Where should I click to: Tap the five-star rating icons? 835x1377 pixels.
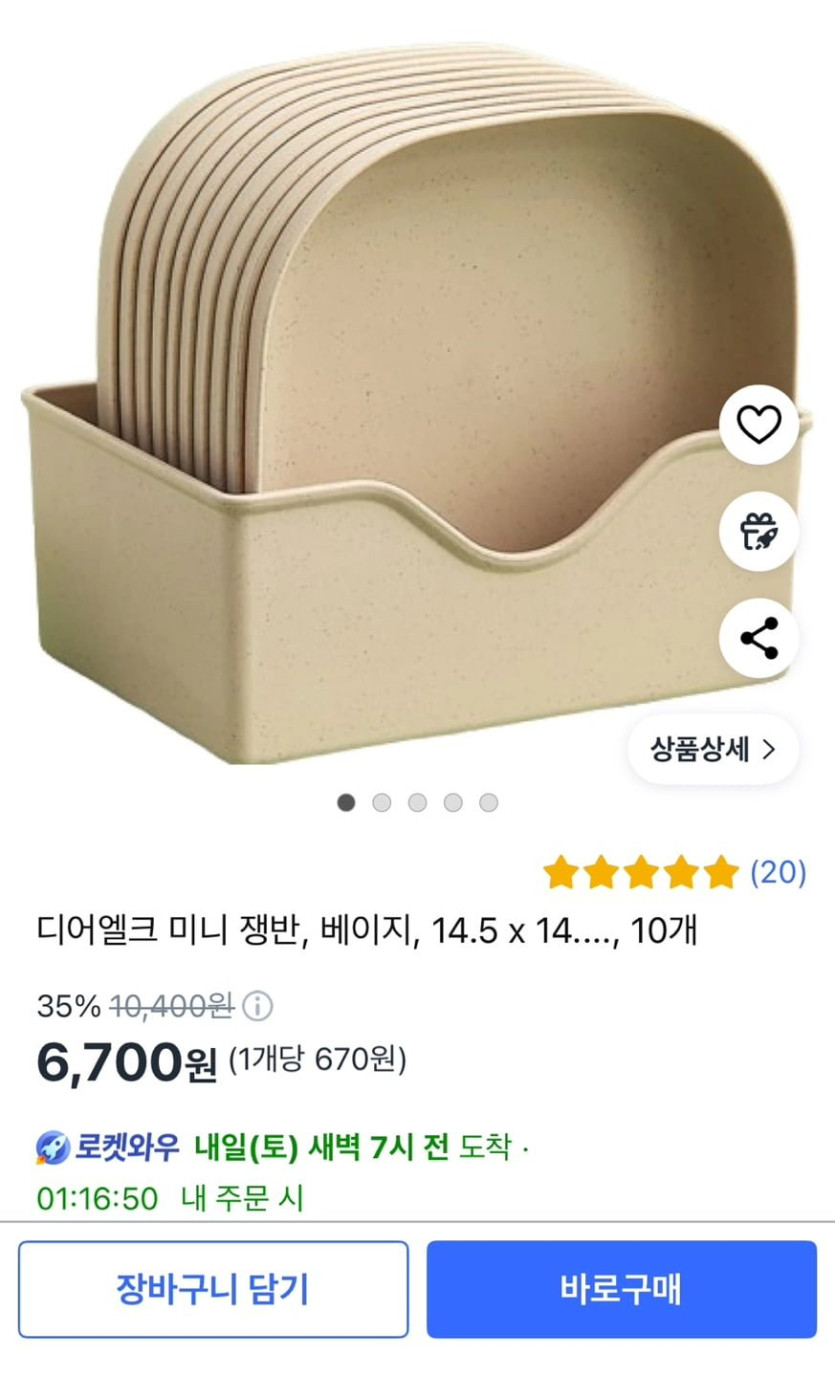640,873
